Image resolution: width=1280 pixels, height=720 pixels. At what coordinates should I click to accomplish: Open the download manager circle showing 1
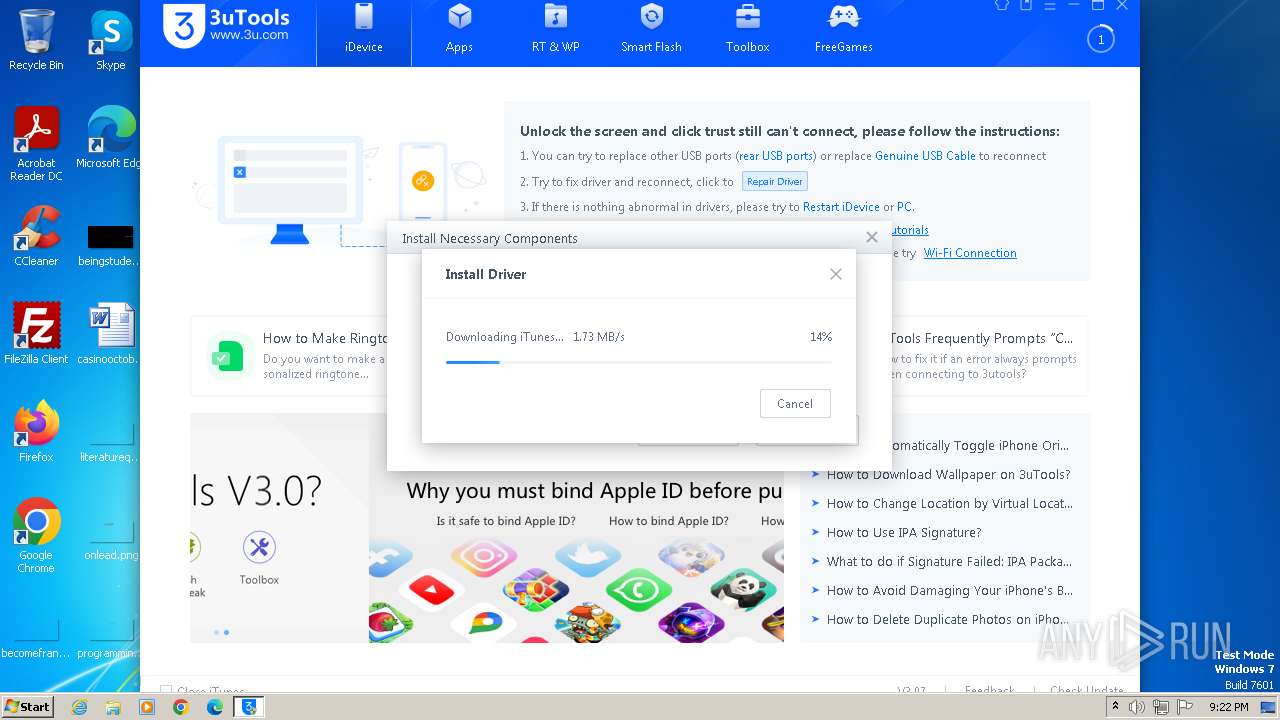(x=1100, y=40)
